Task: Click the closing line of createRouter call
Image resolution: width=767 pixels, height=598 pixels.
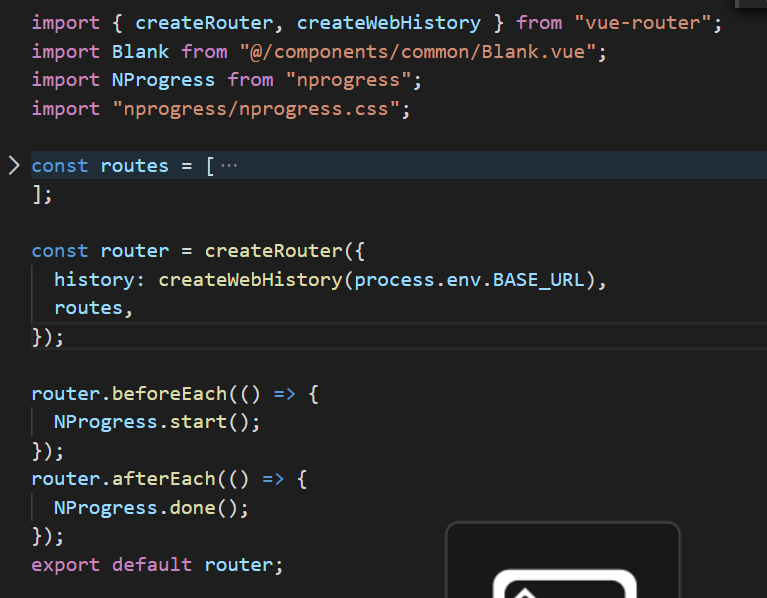Action: point(48,337)
